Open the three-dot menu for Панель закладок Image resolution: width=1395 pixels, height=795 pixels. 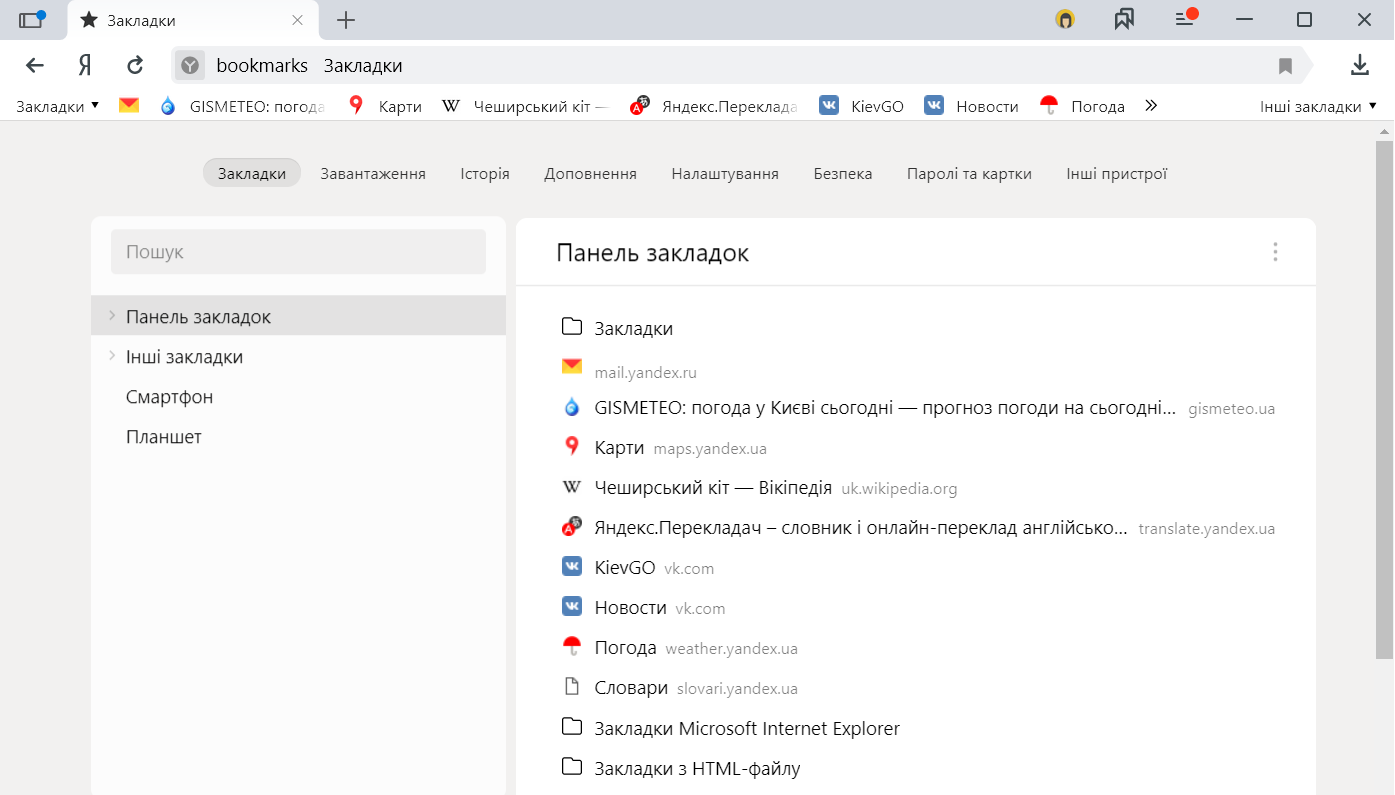coord(1275,252)
